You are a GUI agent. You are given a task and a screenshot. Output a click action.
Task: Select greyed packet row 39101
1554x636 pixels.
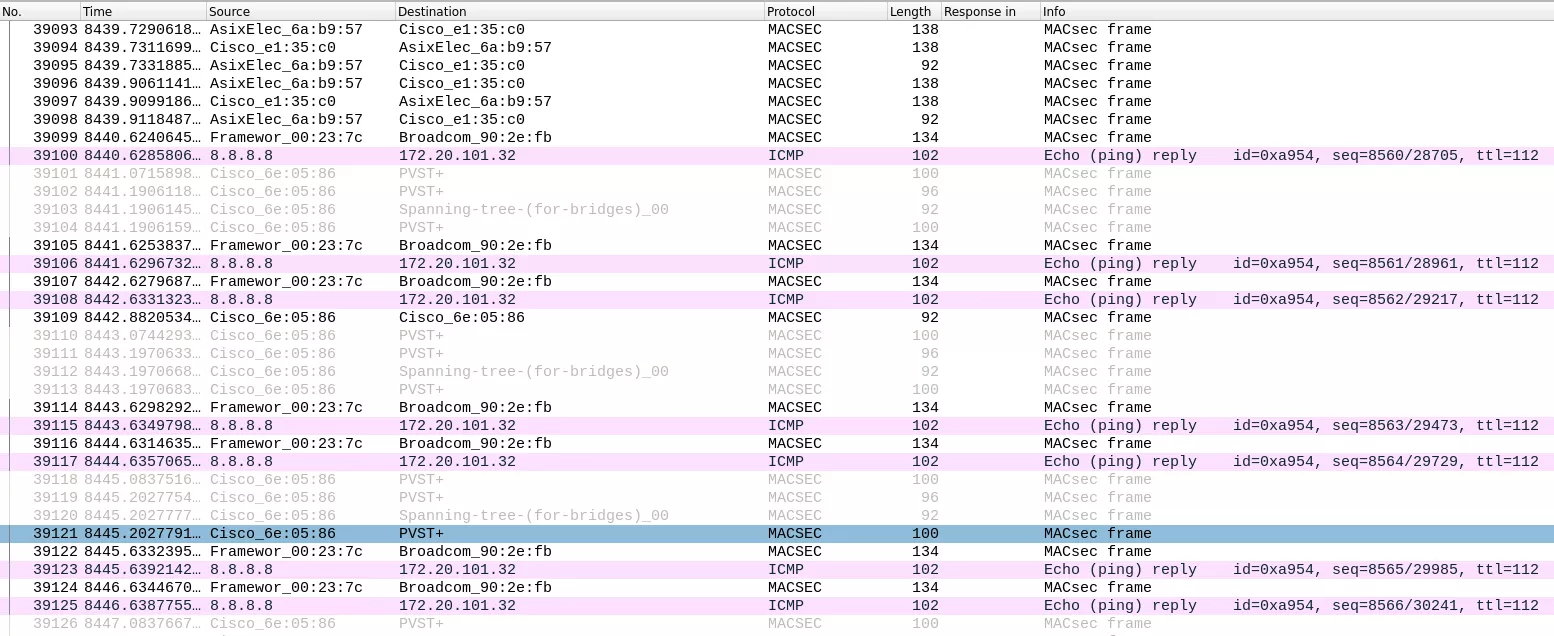777,174
